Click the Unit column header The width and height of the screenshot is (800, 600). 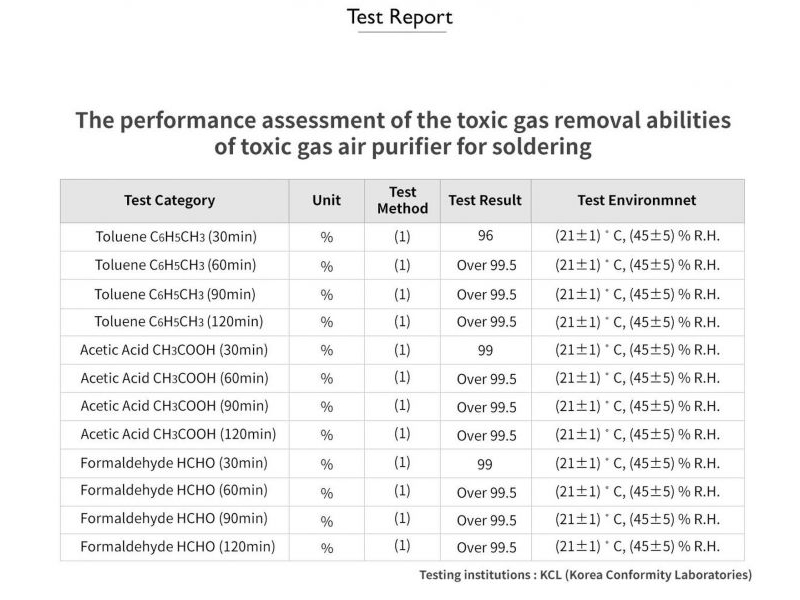(327, 200)
